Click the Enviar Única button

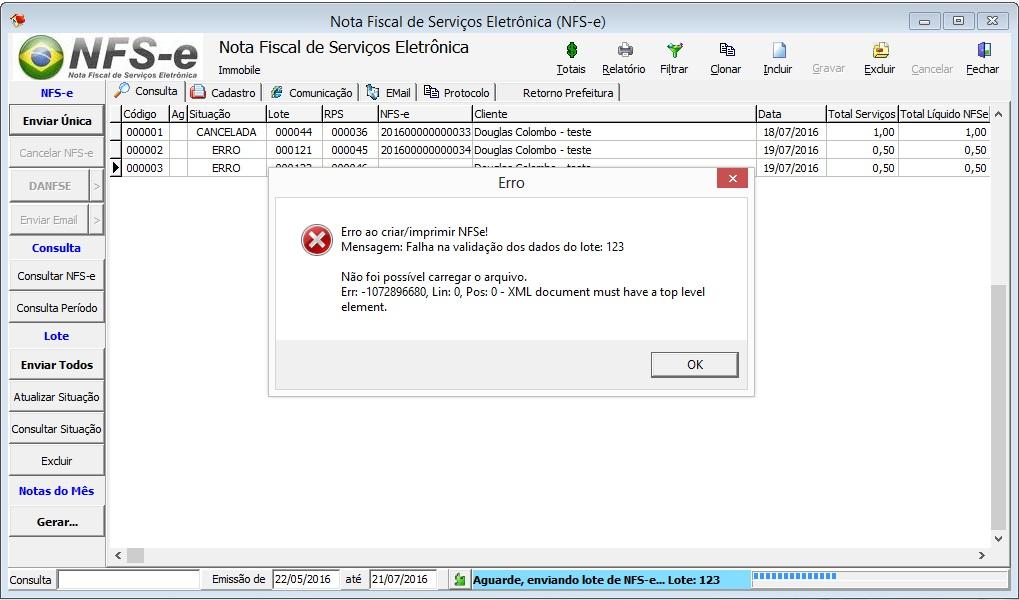[57, 121]
